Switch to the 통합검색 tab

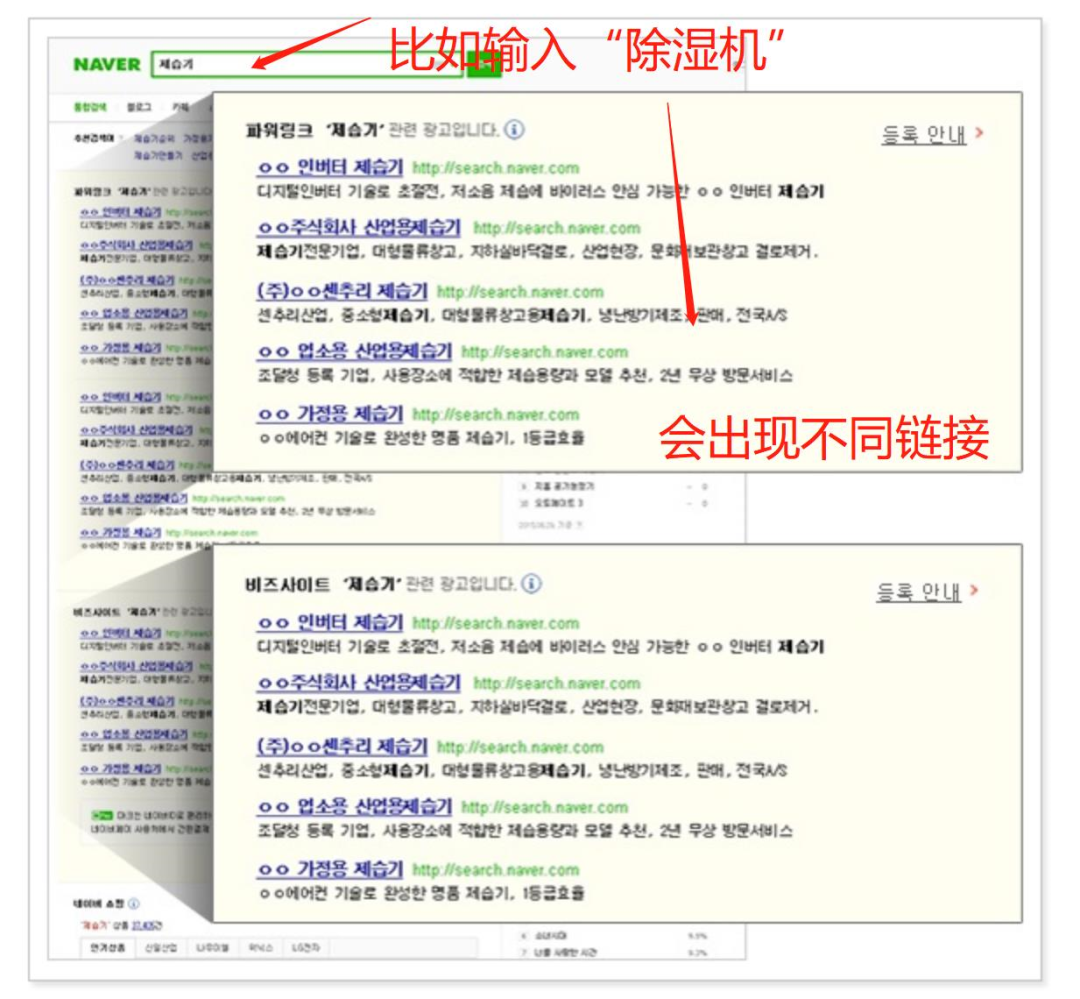point(90,107)
